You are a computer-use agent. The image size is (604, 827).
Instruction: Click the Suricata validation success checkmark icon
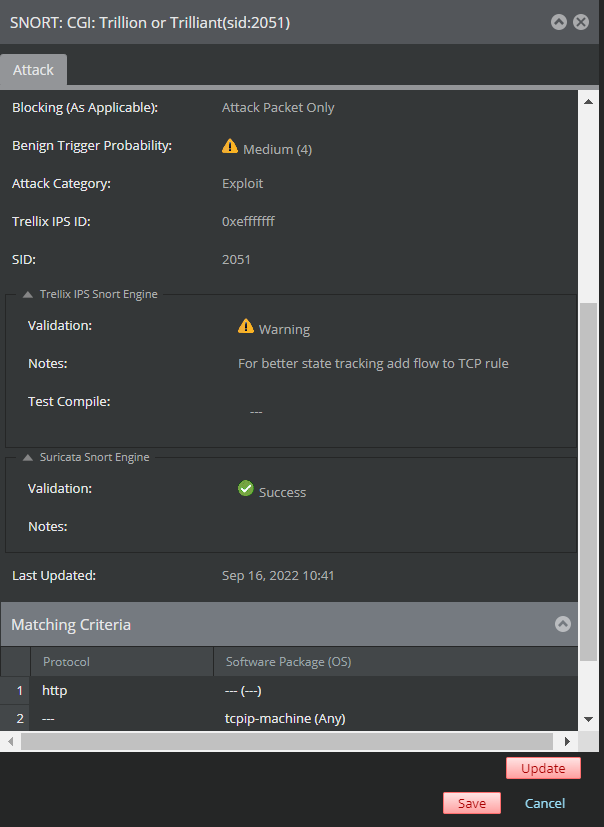246,488
